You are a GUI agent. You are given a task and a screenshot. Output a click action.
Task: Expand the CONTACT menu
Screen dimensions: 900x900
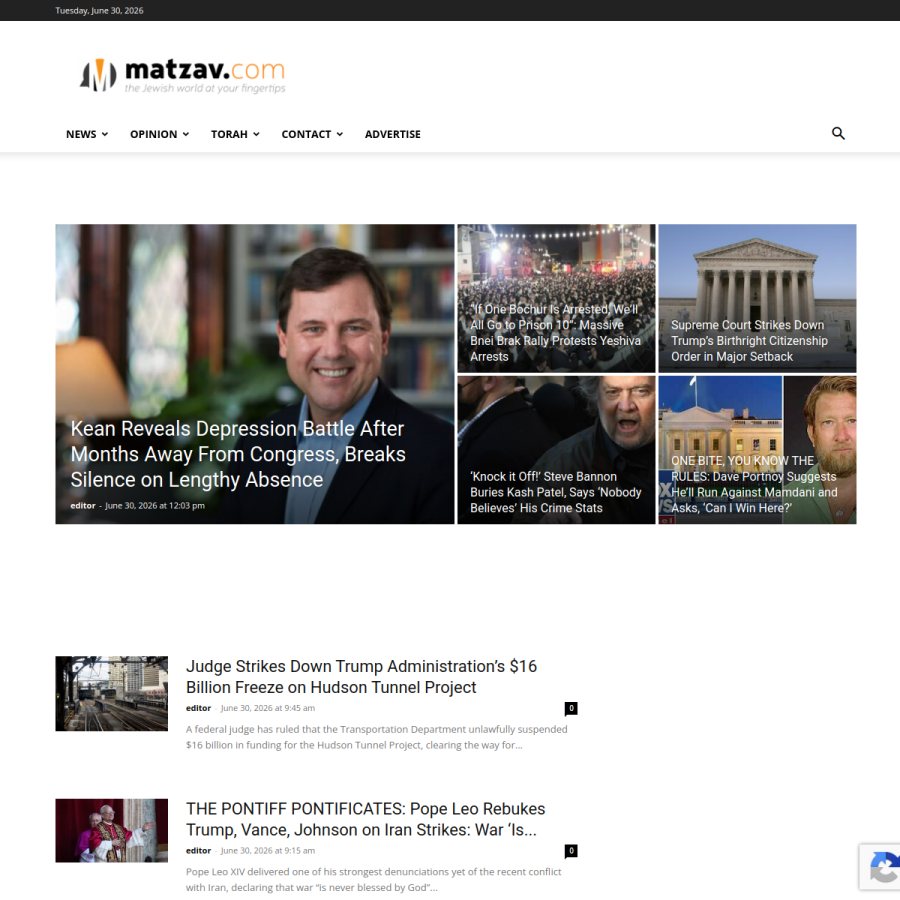[312, 134]
